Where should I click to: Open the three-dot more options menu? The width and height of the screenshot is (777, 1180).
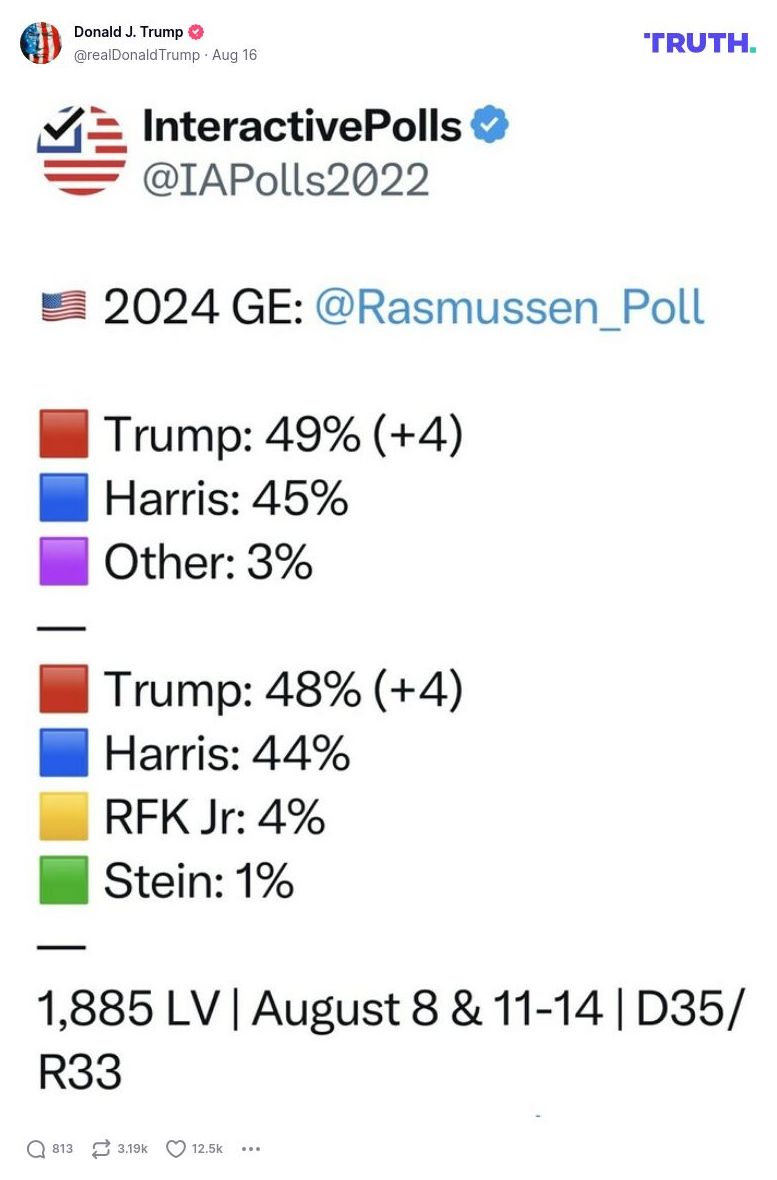[251, 1149]
